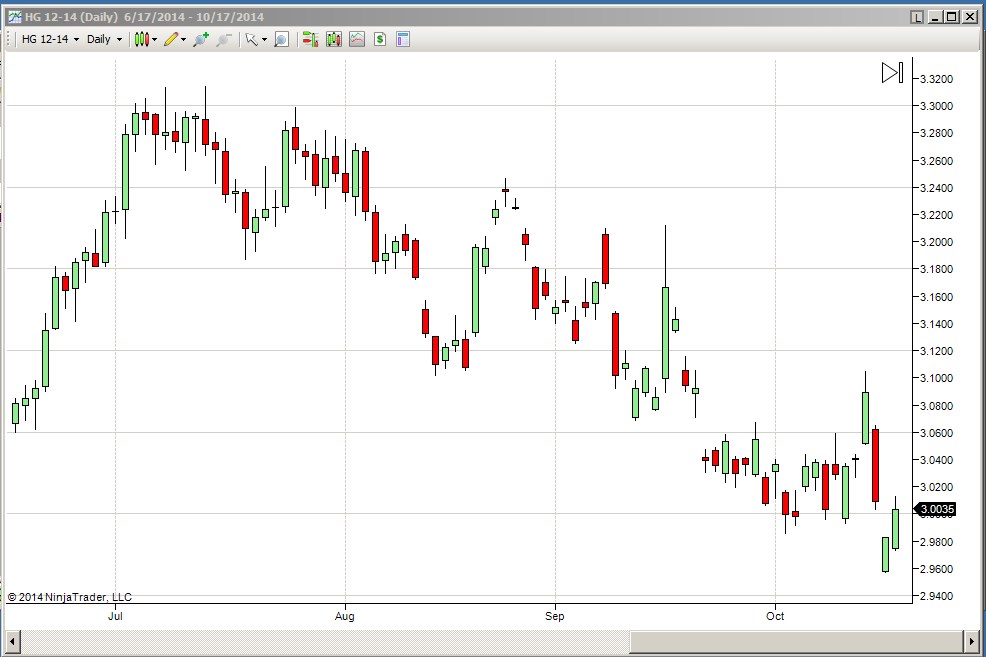Maximize the chart window
Screen dimensions: 986x657
952,17
